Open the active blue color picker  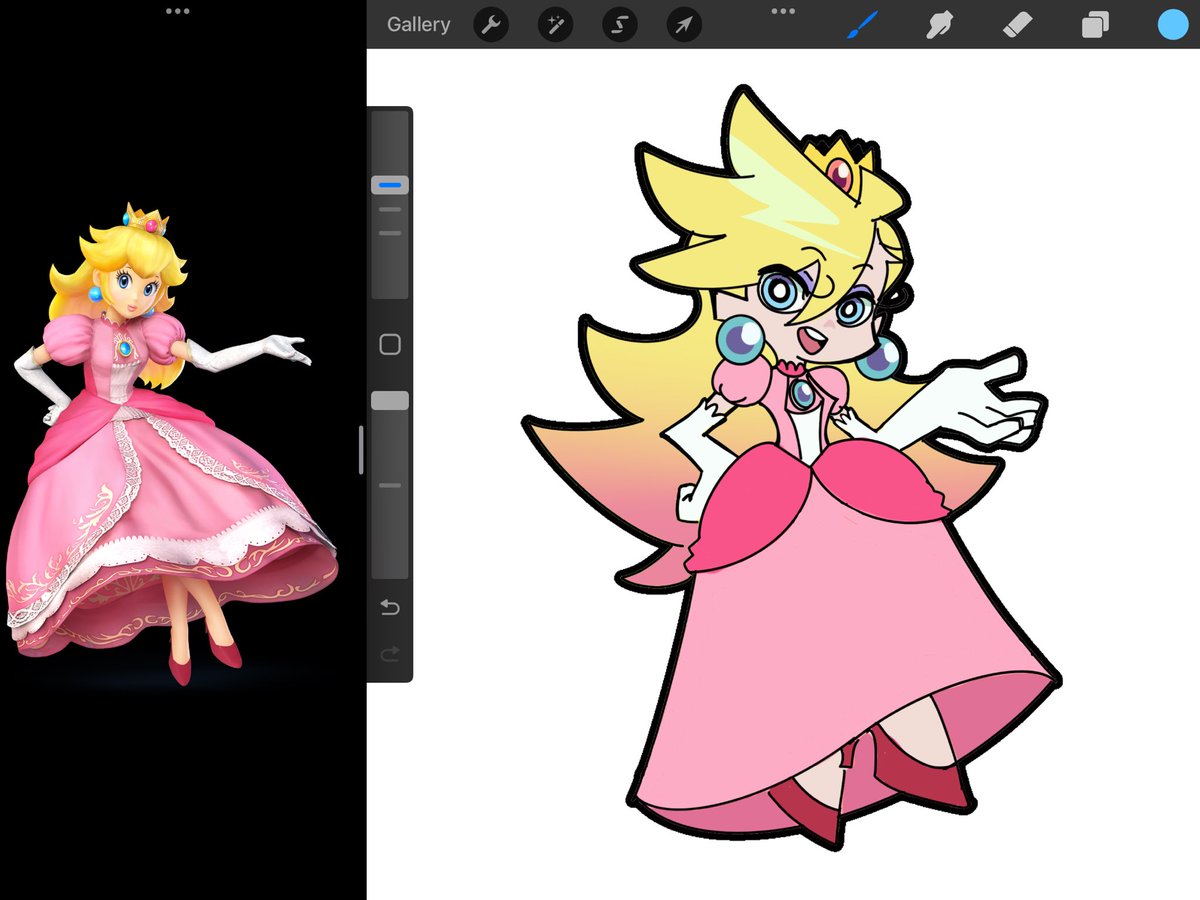pos(1173,25)
